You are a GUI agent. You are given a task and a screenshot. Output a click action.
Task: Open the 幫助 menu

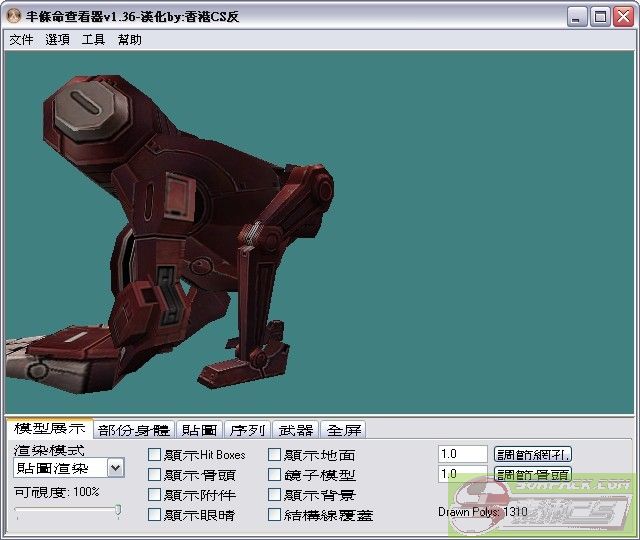coord(129,40)
